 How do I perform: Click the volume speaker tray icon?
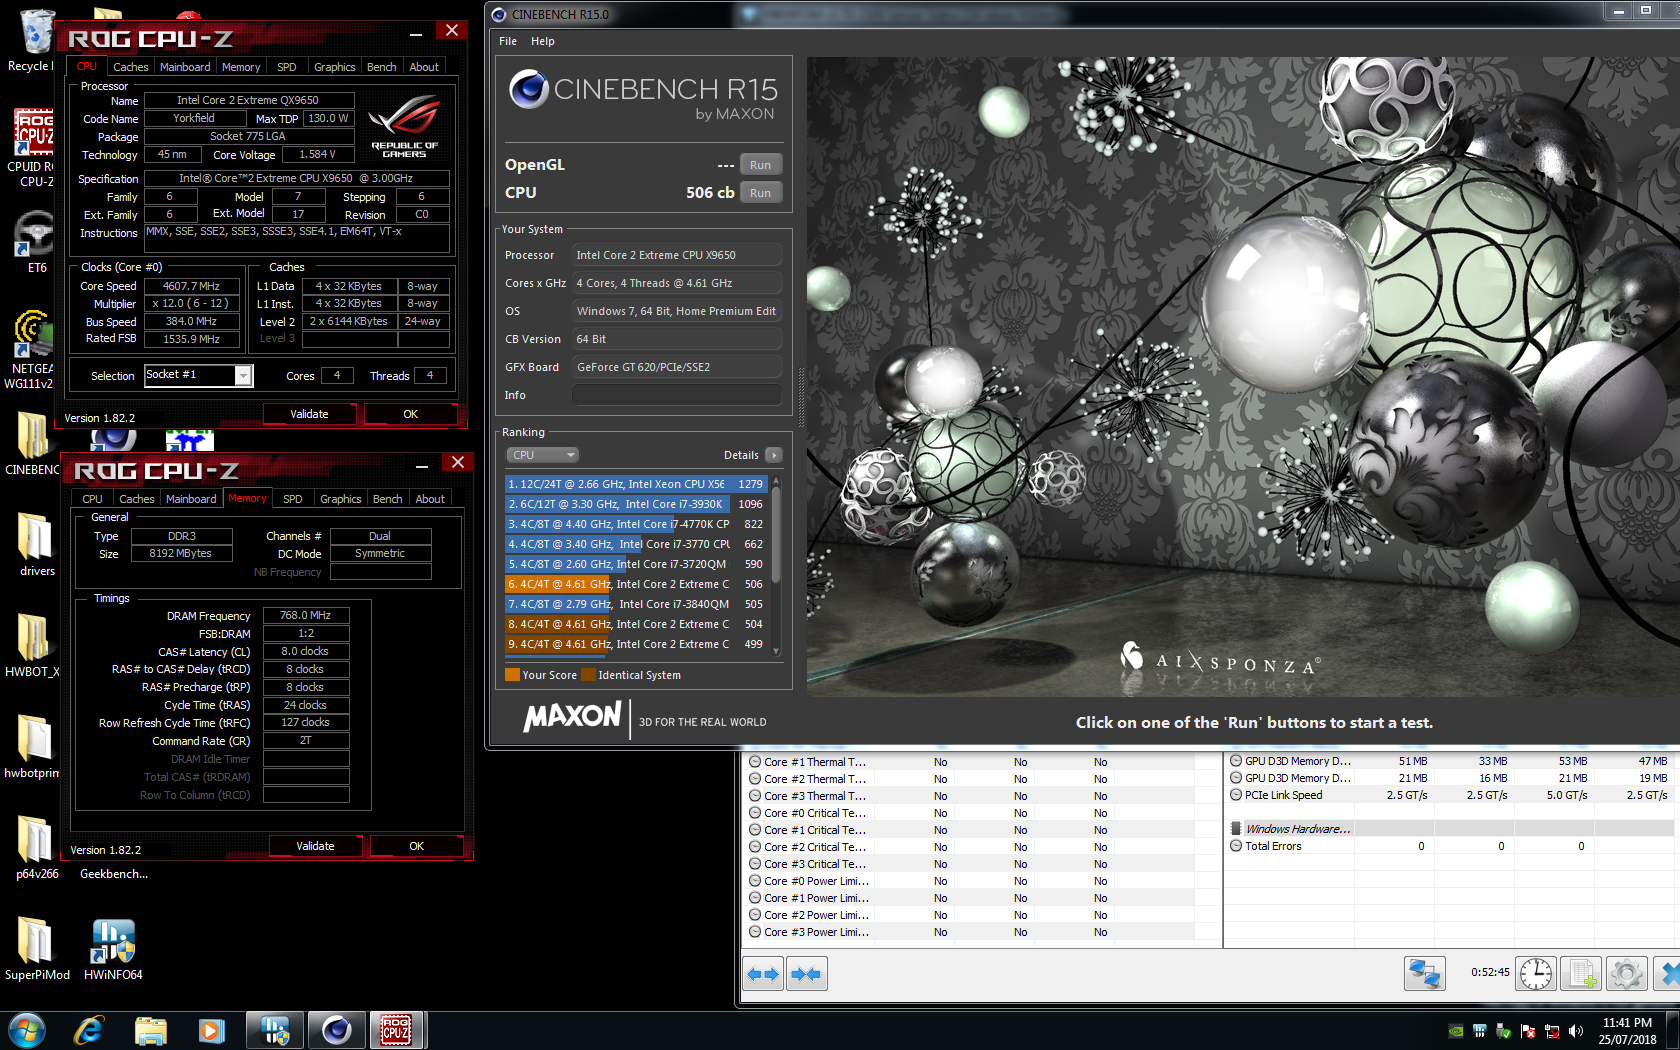coord(1576,1031)
